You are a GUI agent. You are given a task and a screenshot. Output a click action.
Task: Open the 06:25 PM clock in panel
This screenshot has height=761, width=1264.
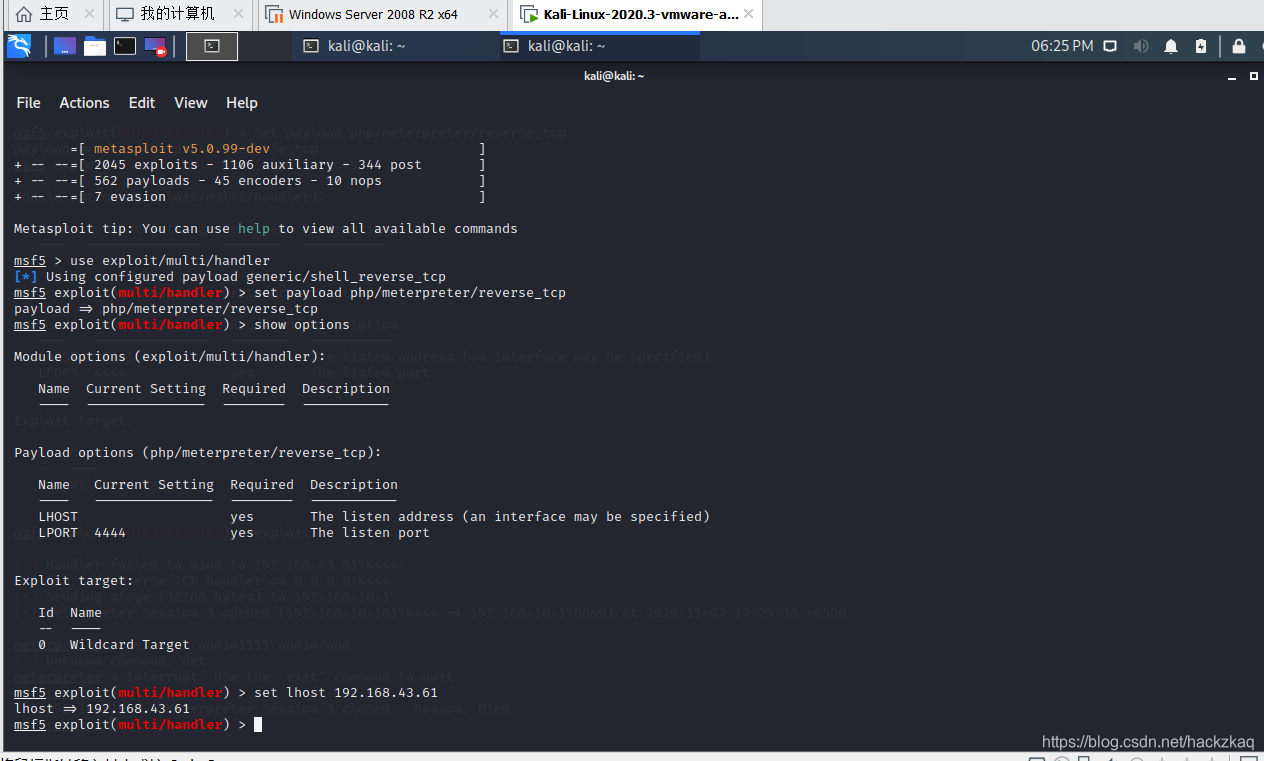pos(1062,46)
